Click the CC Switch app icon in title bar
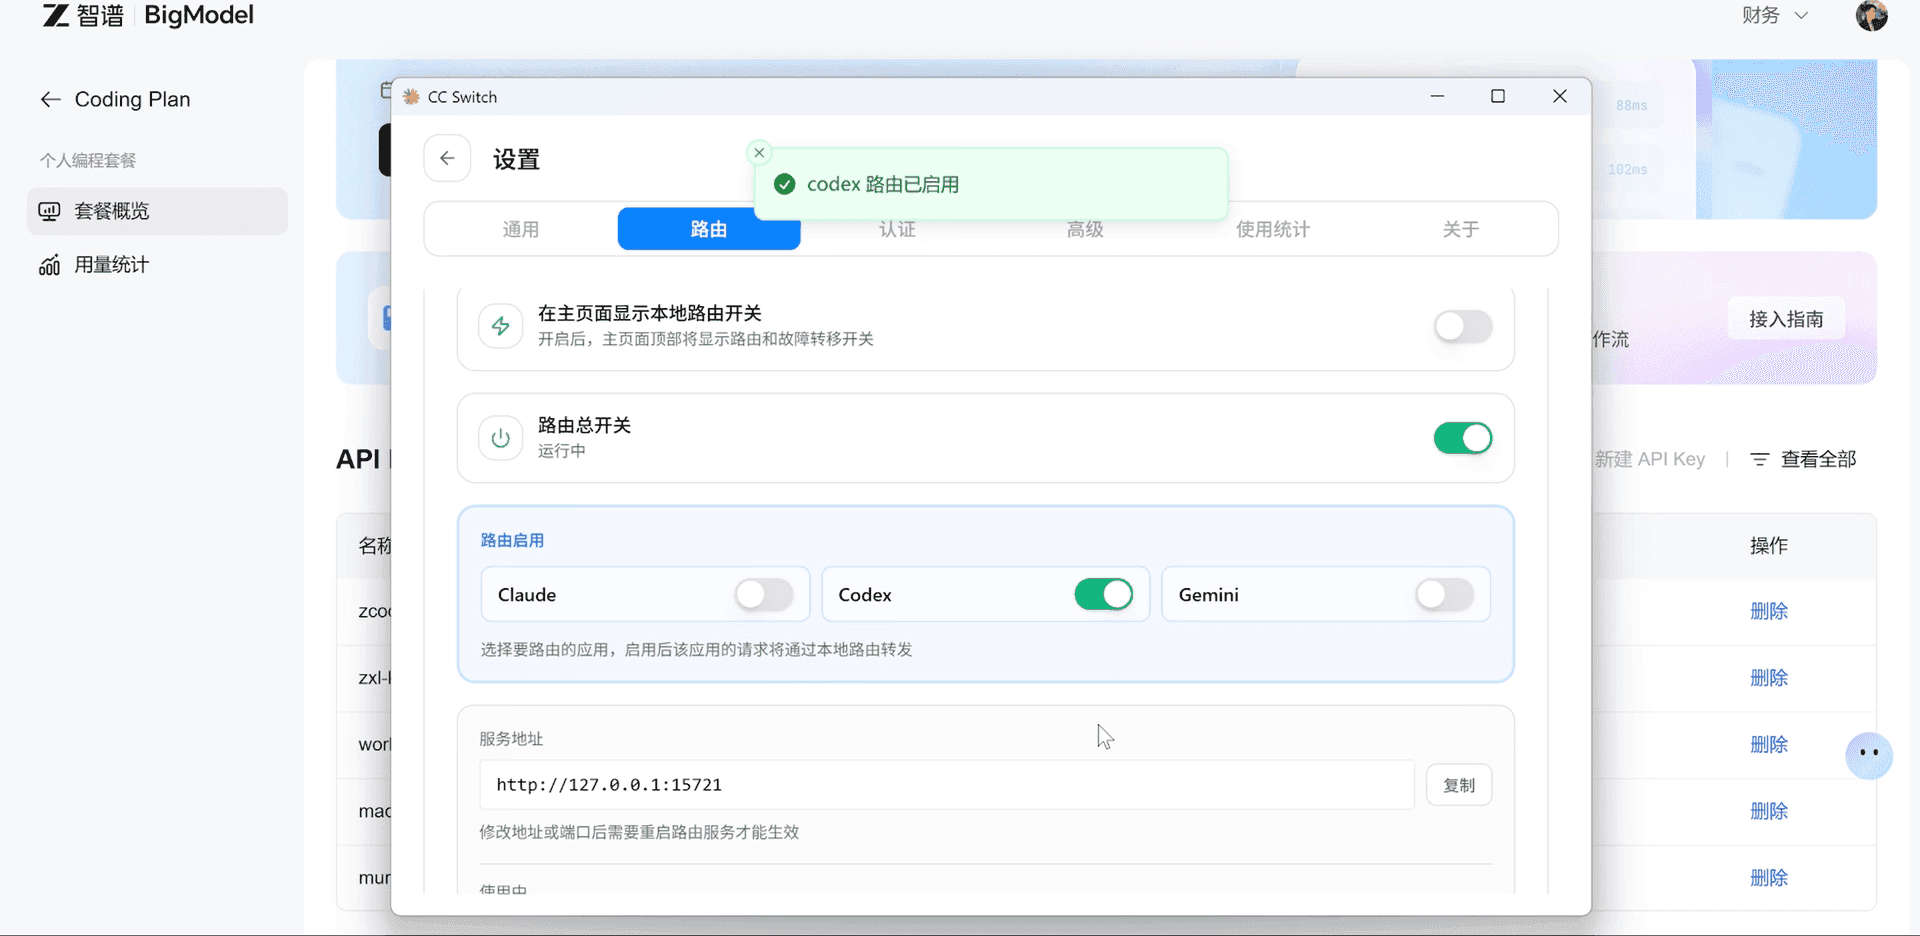This screenshot has height=936, width=1920. (411, 97)
